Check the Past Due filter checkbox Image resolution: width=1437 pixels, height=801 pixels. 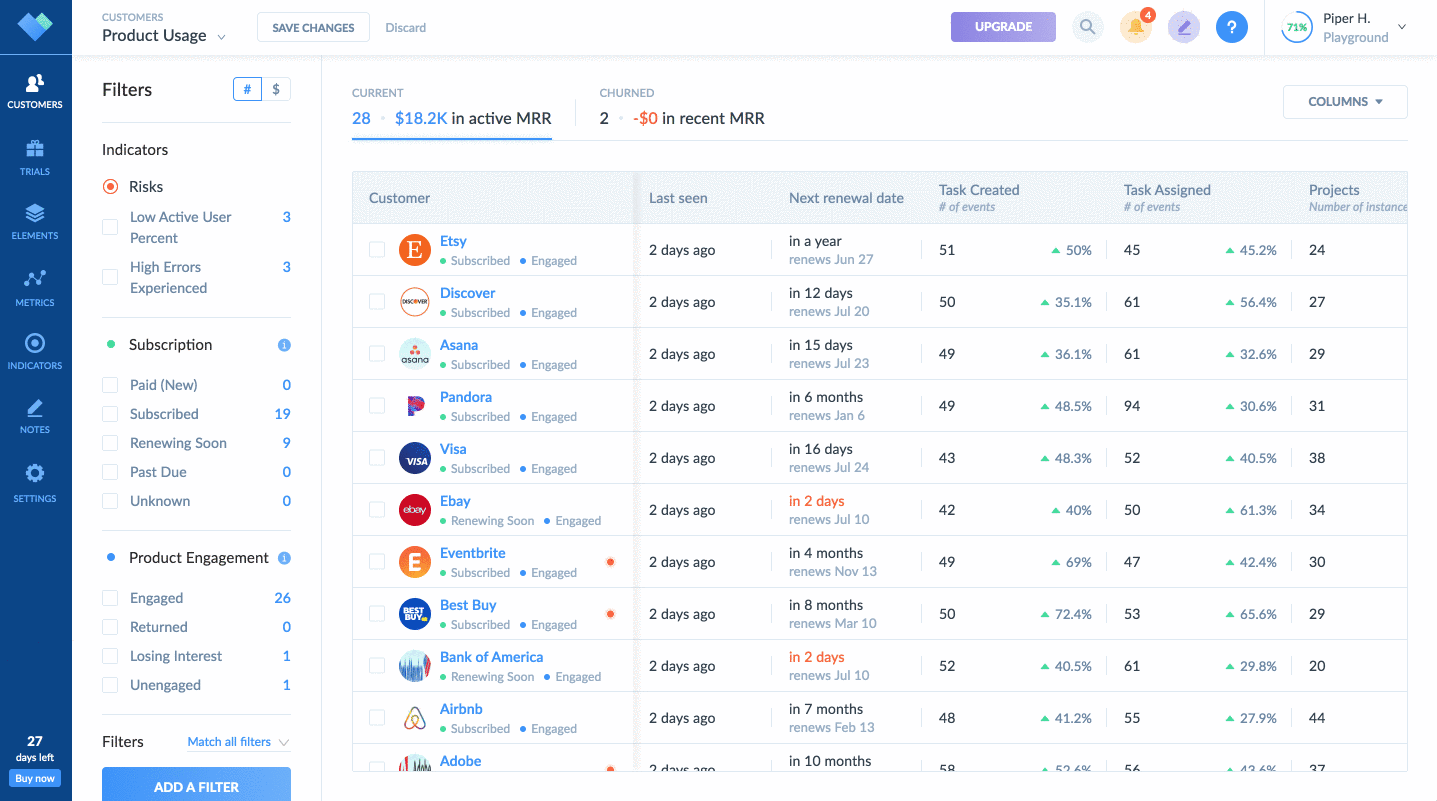click(110, 472)
